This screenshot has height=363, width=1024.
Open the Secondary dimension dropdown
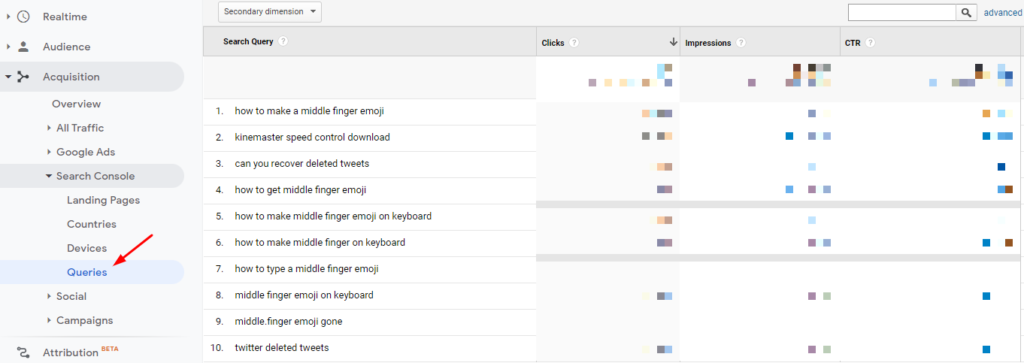coord(270,12)
